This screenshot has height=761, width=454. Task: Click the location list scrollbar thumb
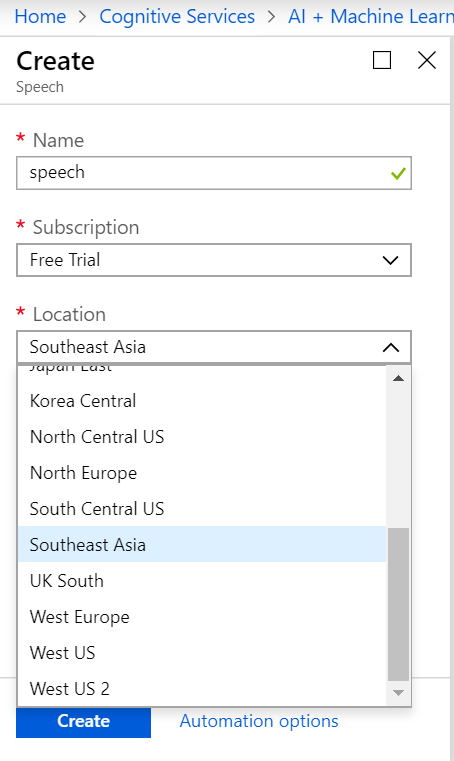point(398,605)
